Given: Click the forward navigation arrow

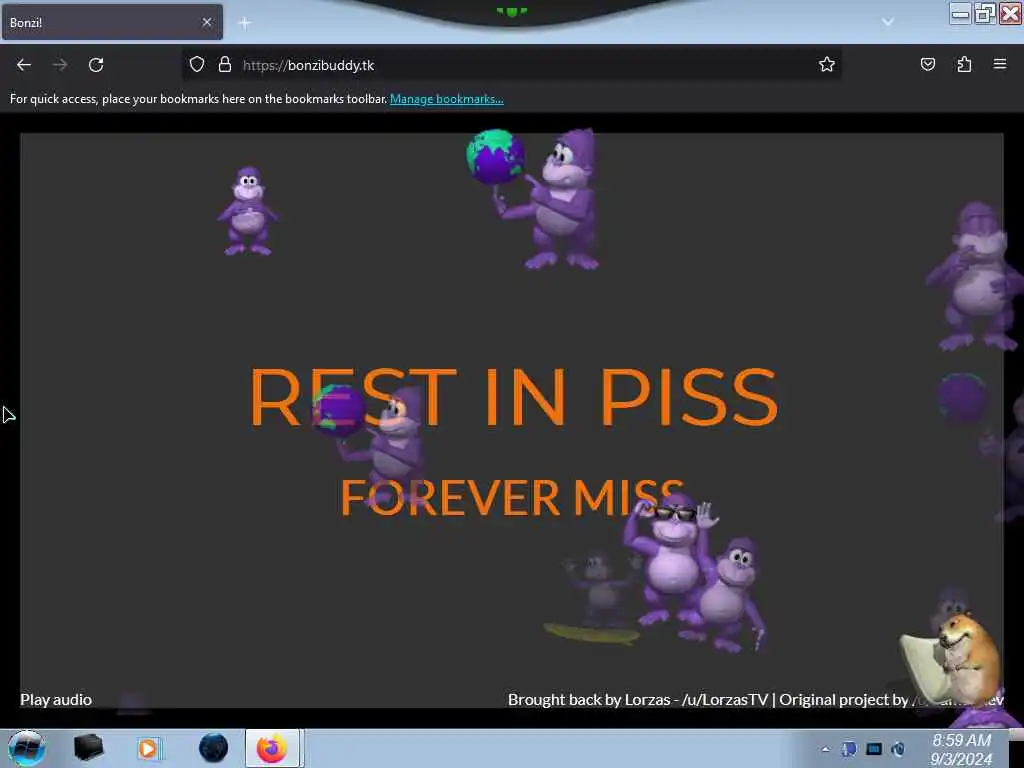Looking at the screenshot, I should 60,65.
